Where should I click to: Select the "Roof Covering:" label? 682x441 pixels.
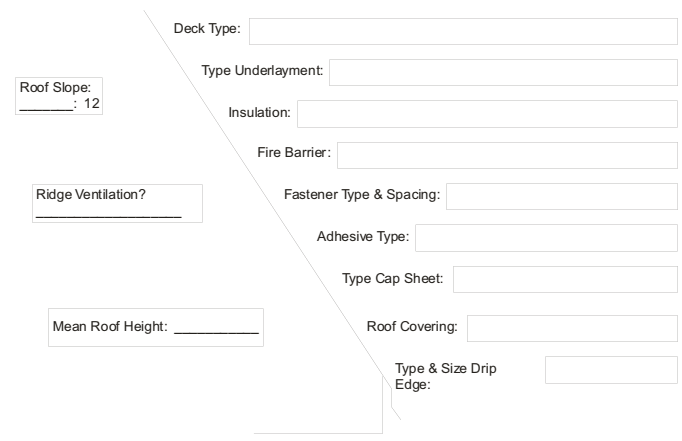(x=412, y=327)
